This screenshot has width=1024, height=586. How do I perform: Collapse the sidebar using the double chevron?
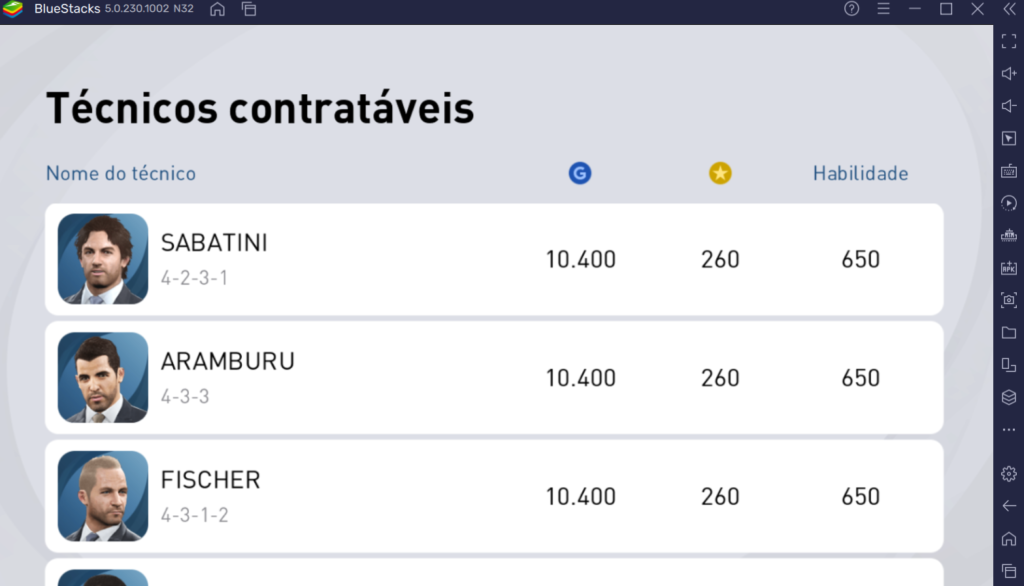(1009, 9)
